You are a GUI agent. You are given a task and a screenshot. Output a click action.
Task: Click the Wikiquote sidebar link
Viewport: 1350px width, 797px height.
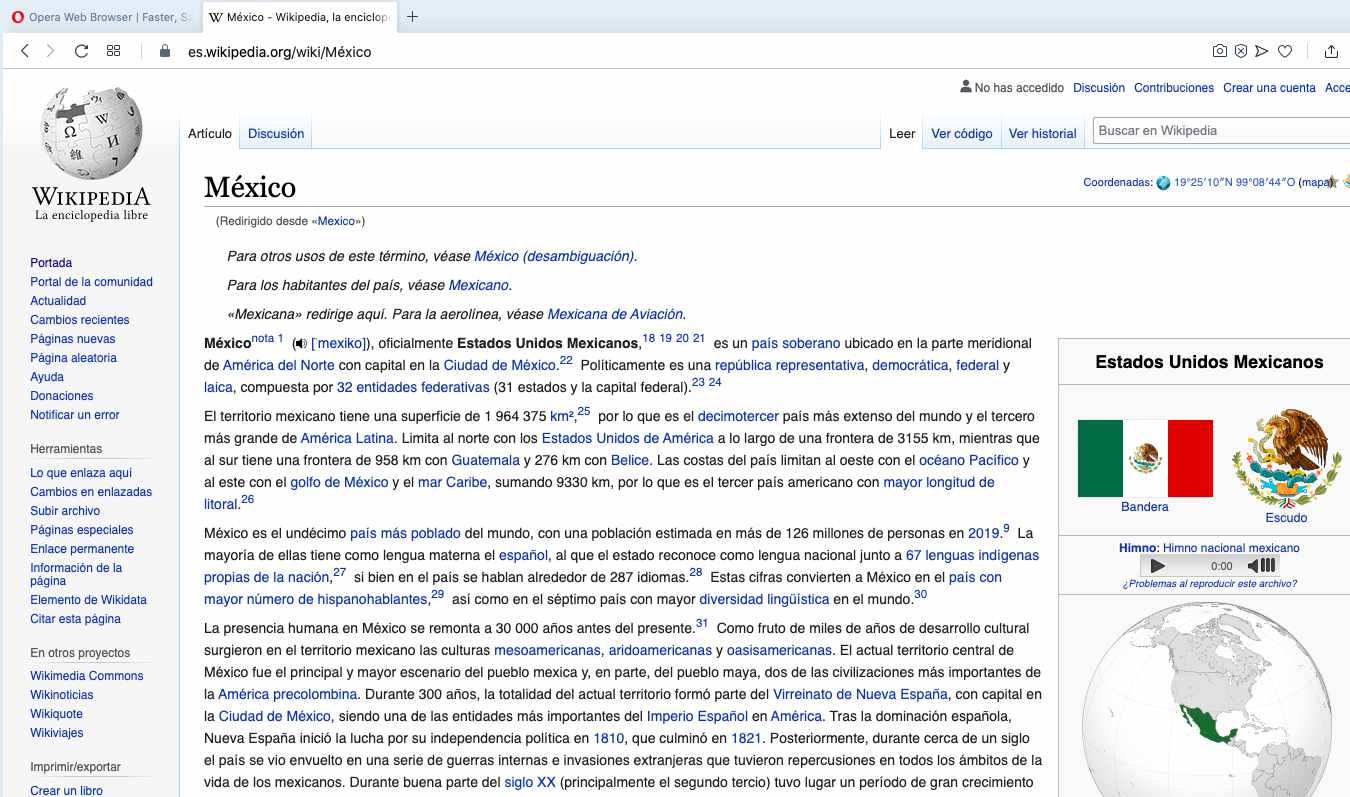[x=56, y=714]
